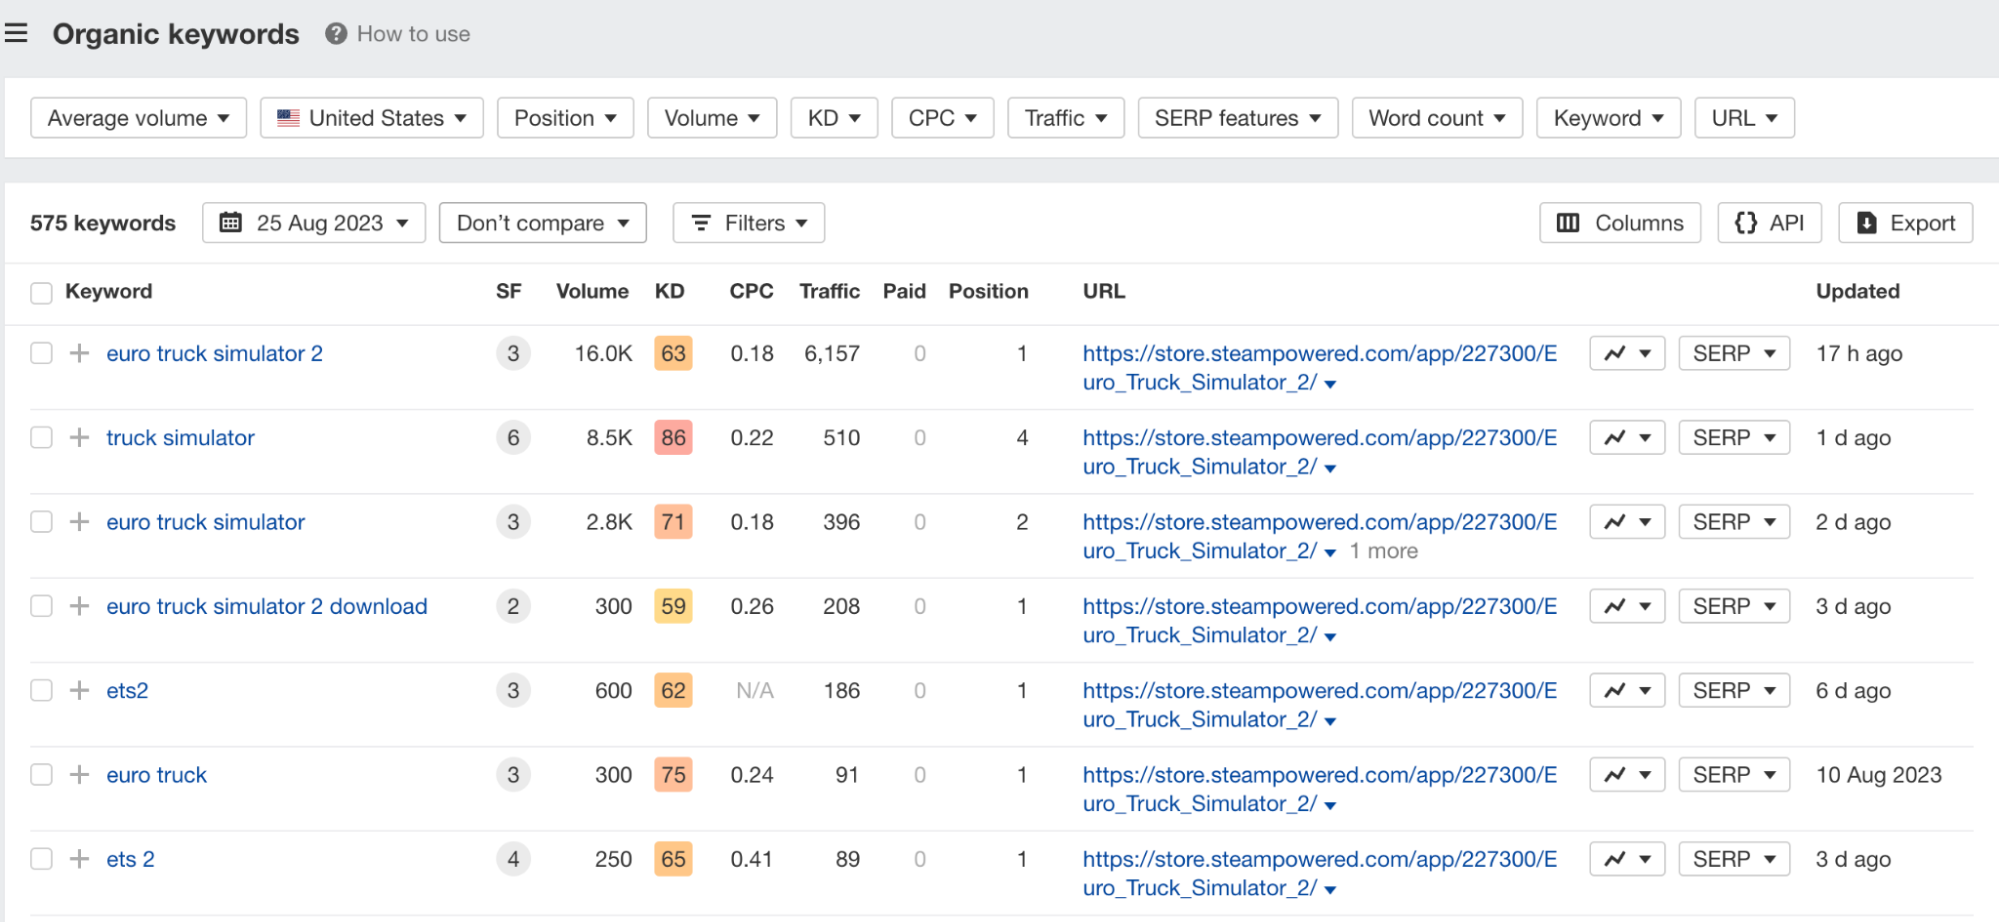The image size is (1999, 923).
Task: Open the KD filter dropdown
Action: tap(834, 118)
